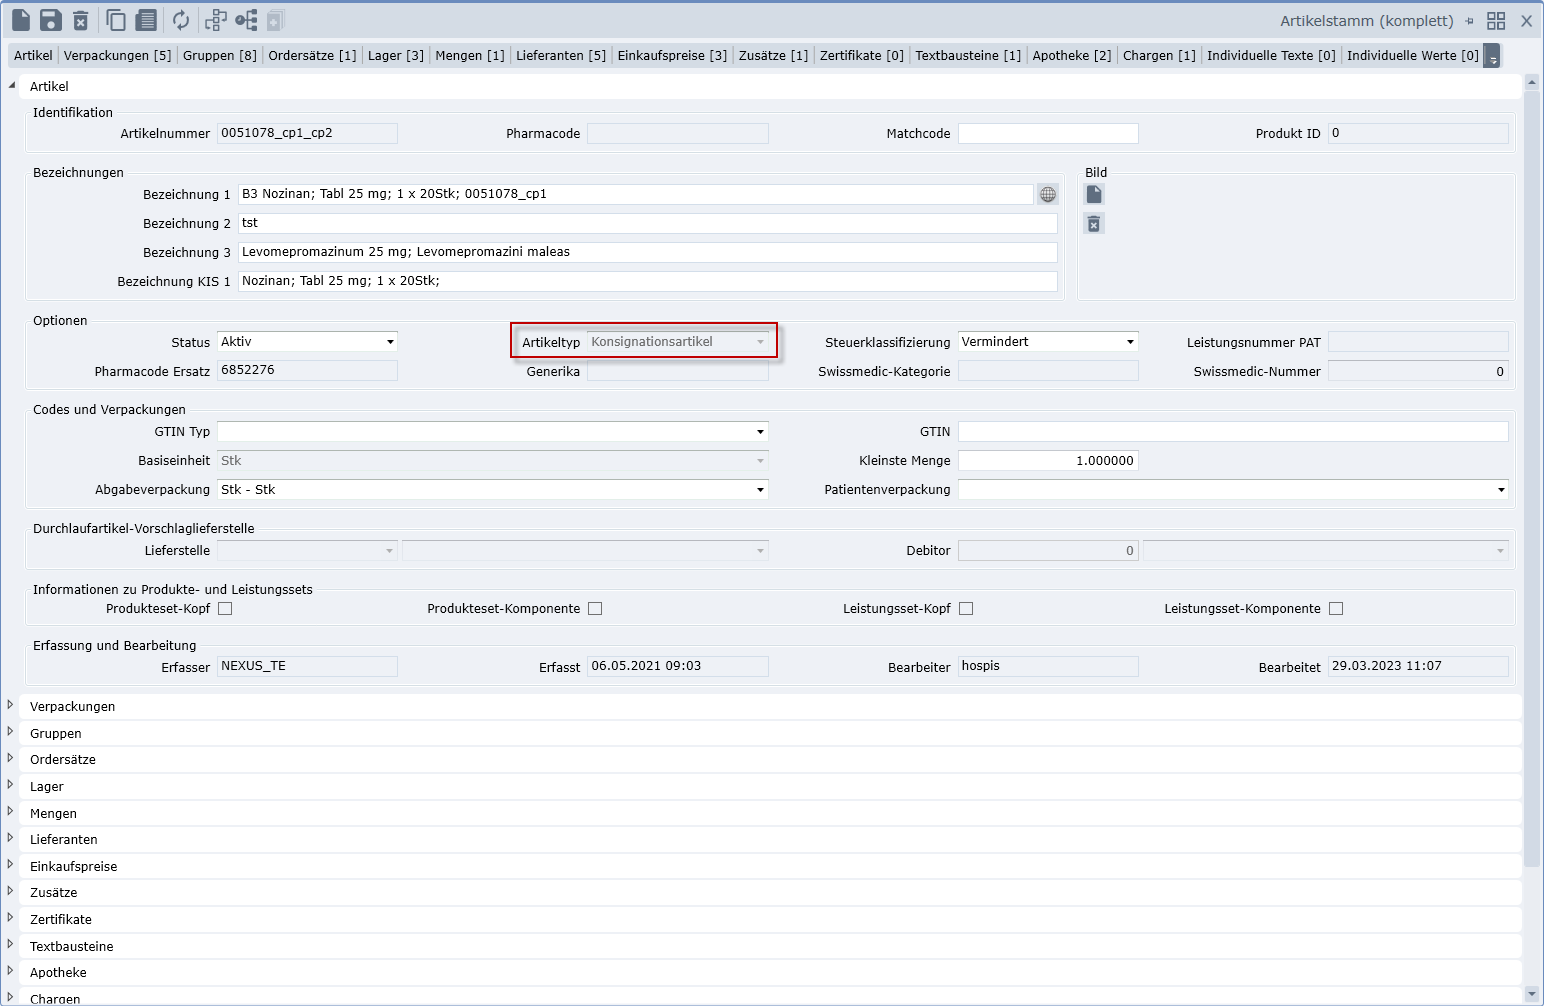
Task: Click the scrollbar down arrow at bottom right
Action: click(1531, 994)
